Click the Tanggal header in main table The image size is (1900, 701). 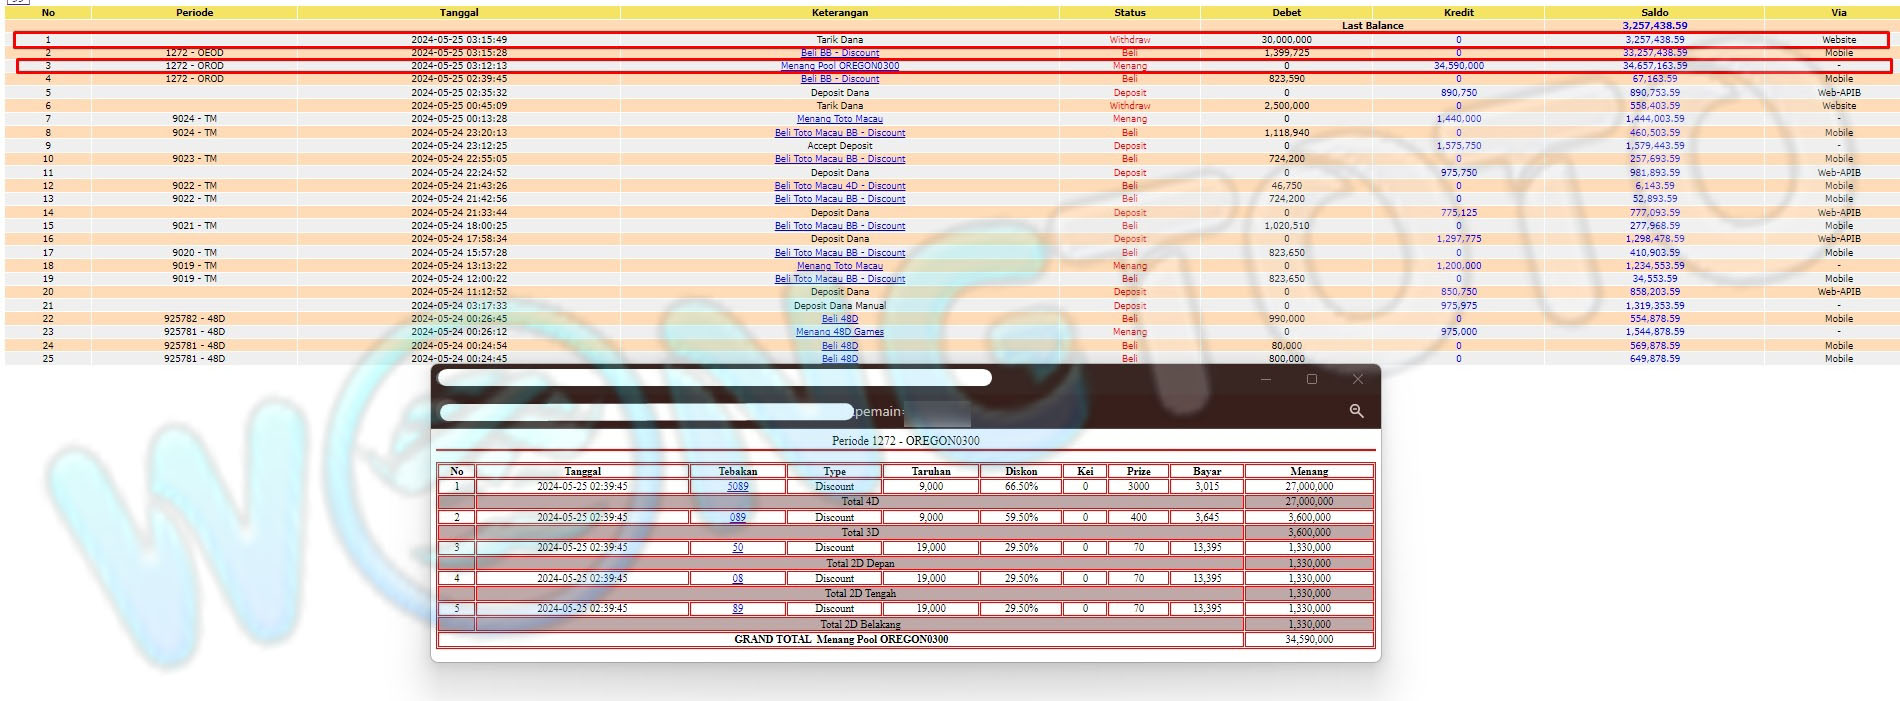coord(459,13)
